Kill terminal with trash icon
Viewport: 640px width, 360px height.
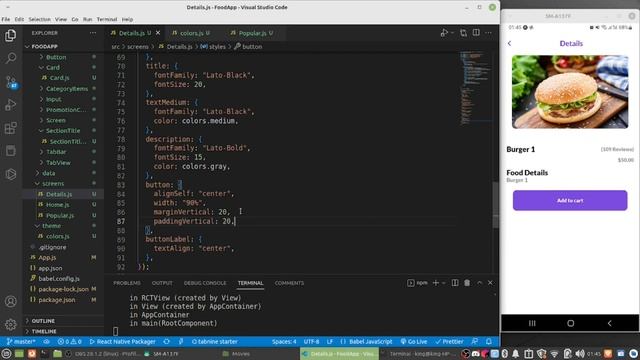[x=467, y=283]
